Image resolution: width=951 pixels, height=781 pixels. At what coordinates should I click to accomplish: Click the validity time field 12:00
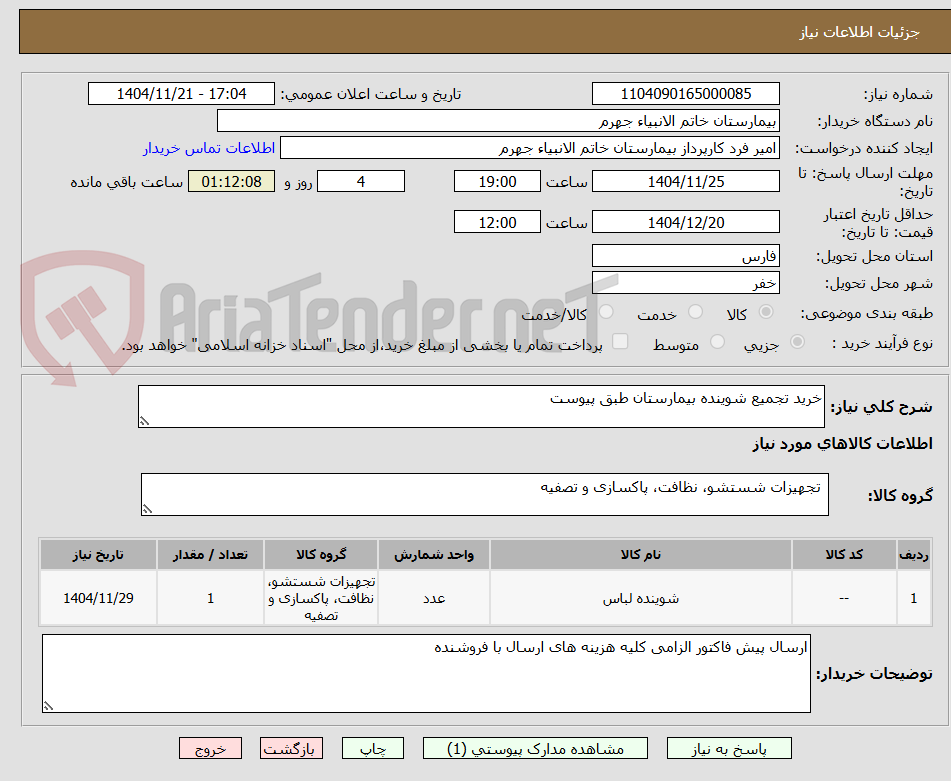click(497, 223)
